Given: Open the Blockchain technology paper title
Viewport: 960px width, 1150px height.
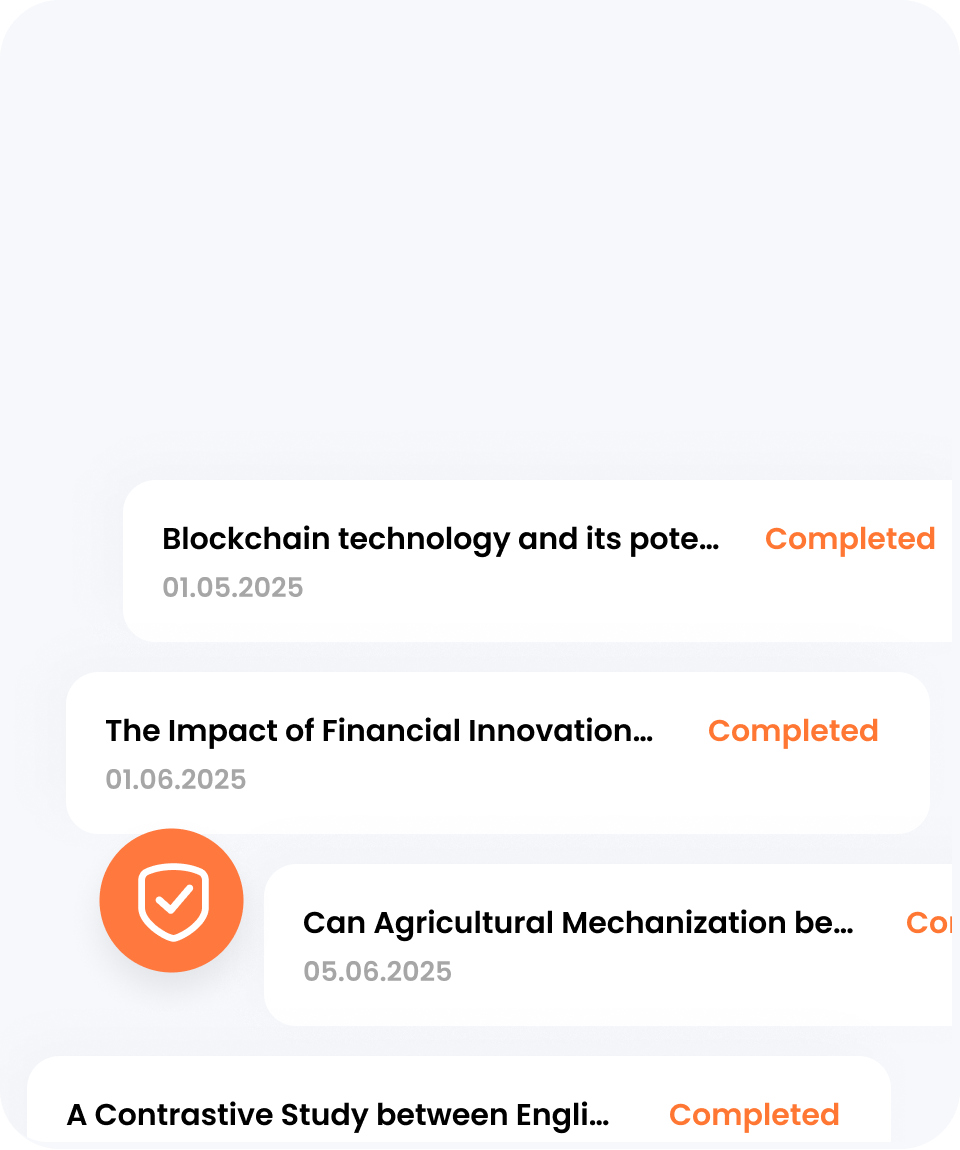Looking at the screenshot, I should coord(441,539).
